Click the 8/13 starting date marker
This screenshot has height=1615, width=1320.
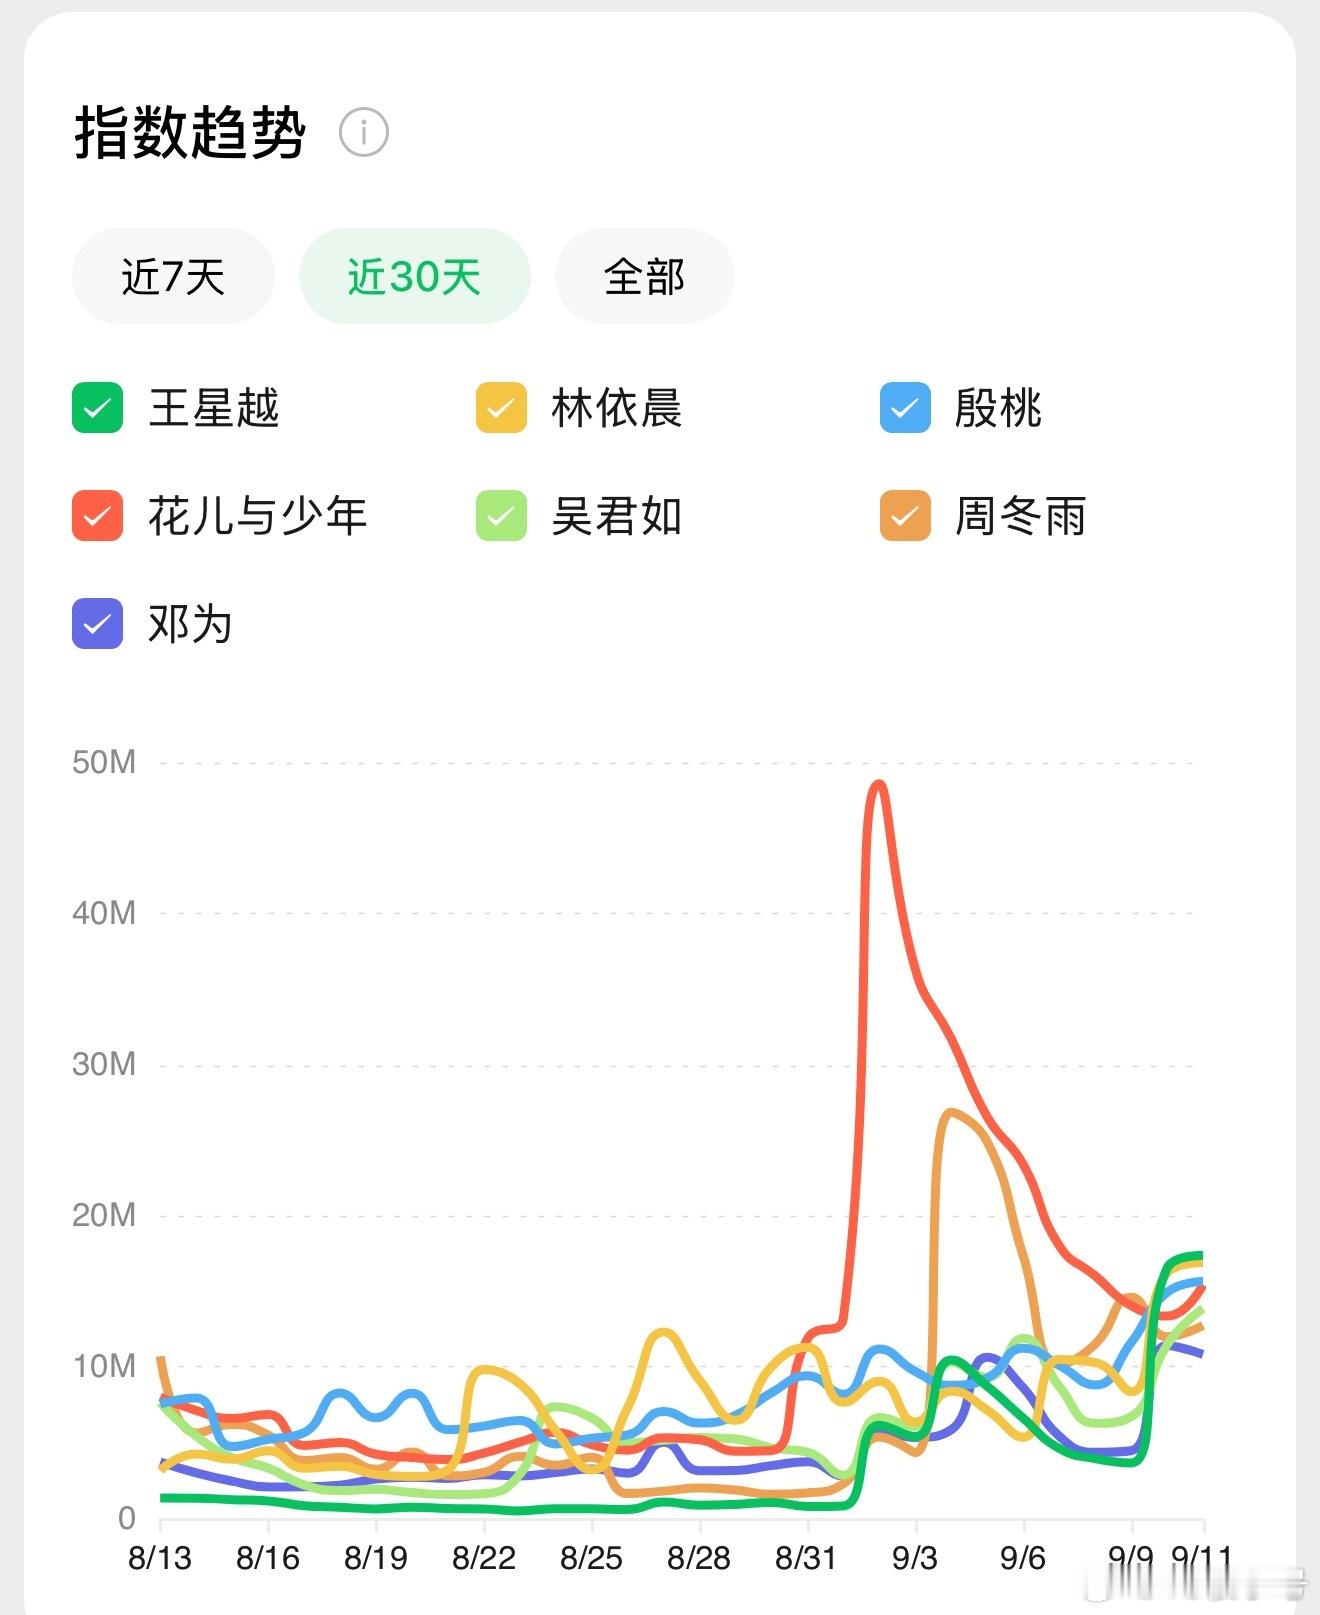click(160, 1558)
